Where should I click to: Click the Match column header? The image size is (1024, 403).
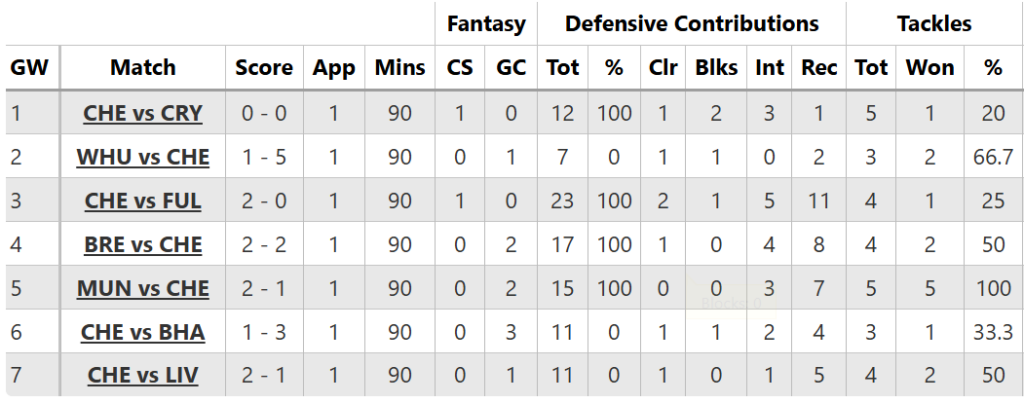tap(143, 68)
